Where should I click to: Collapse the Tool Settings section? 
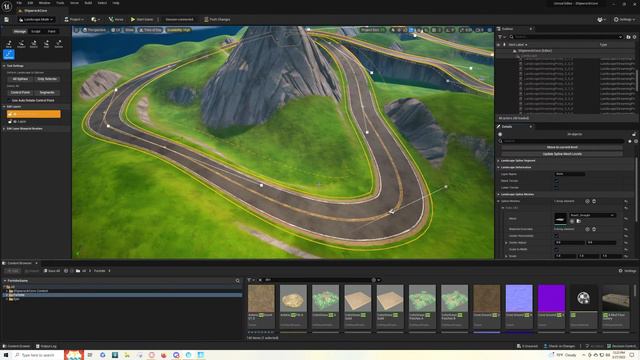pos(4,66)
